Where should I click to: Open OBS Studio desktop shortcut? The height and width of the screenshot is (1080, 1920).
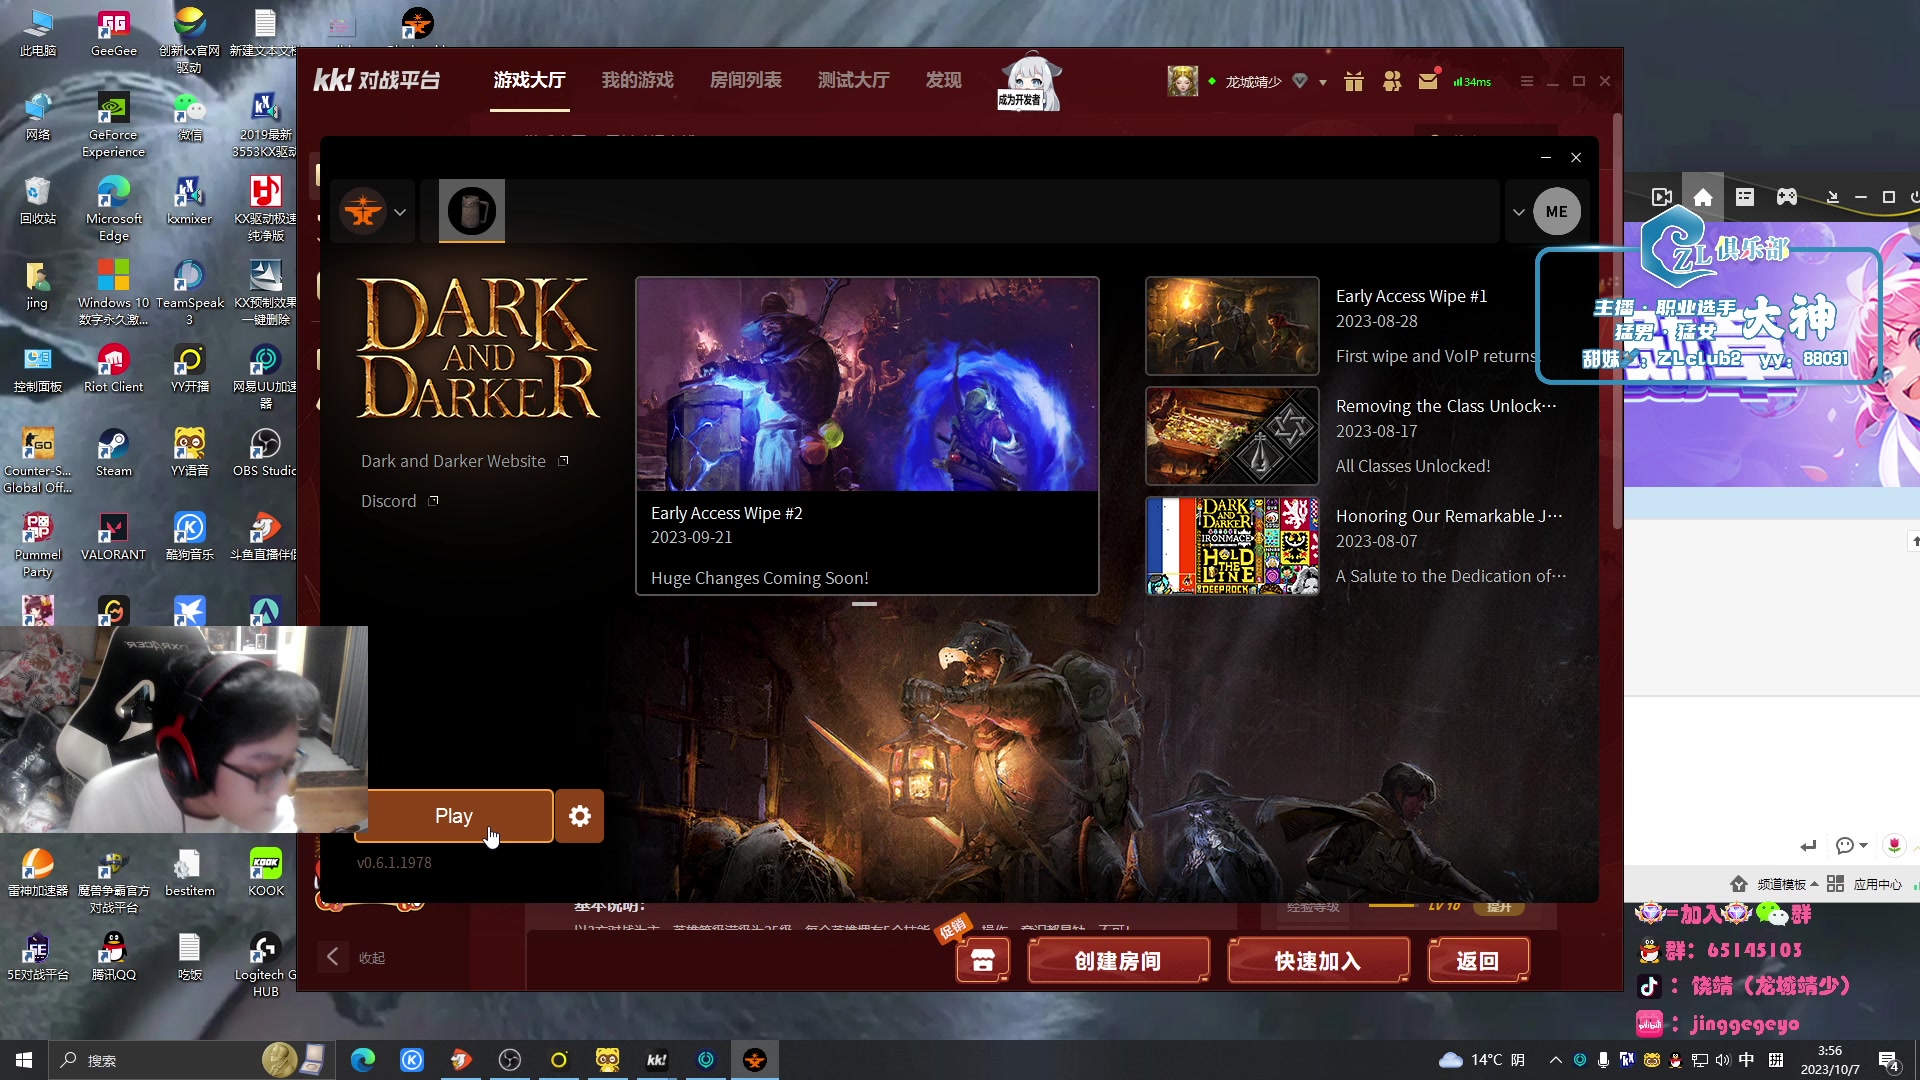[264, 453]
